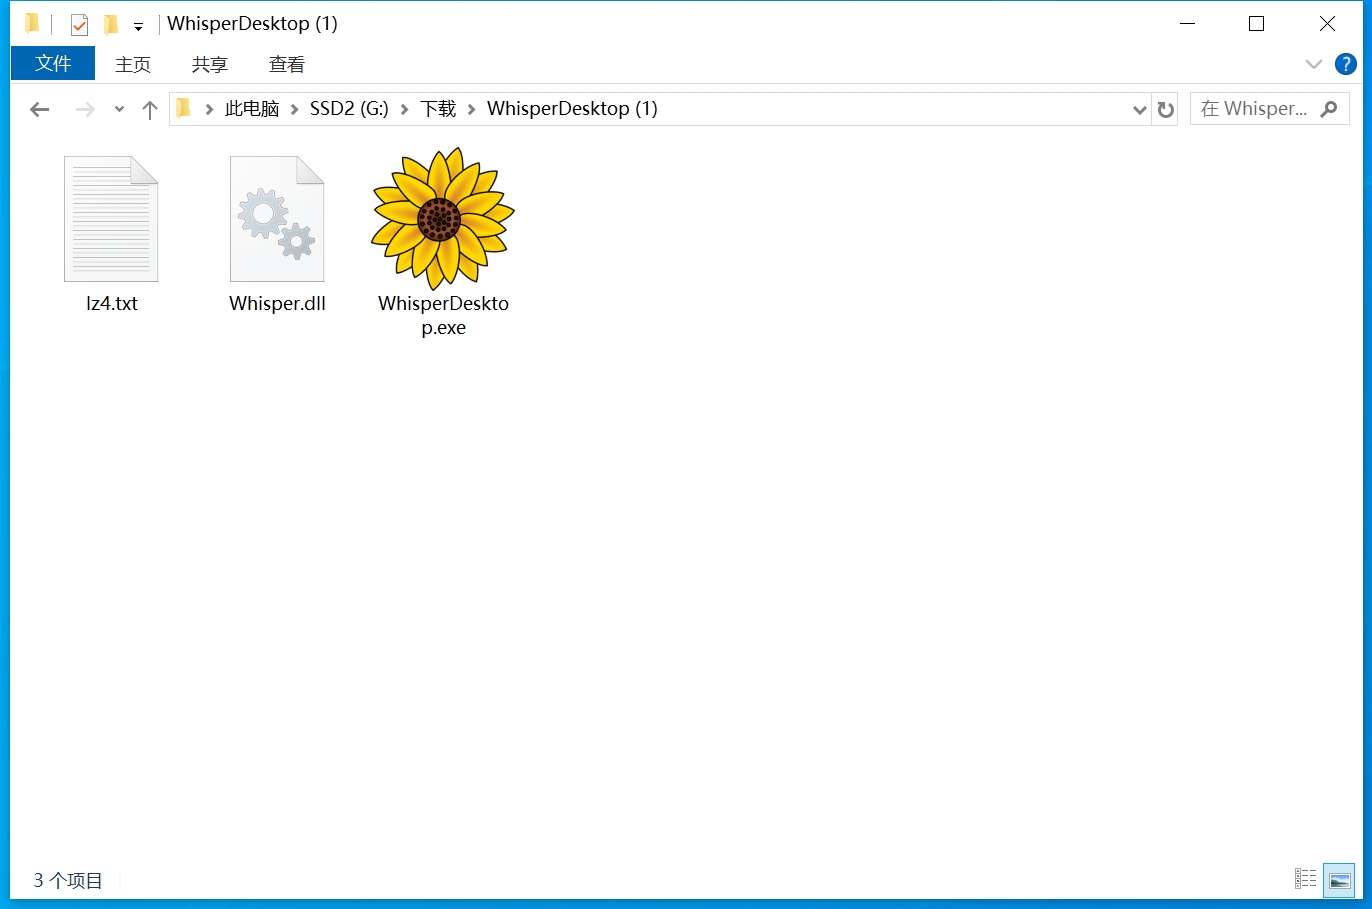The width and height of the screenshot is (1372, 909).
Task: Click the New Folder quick access icon
Action: [x=111, y=24]
